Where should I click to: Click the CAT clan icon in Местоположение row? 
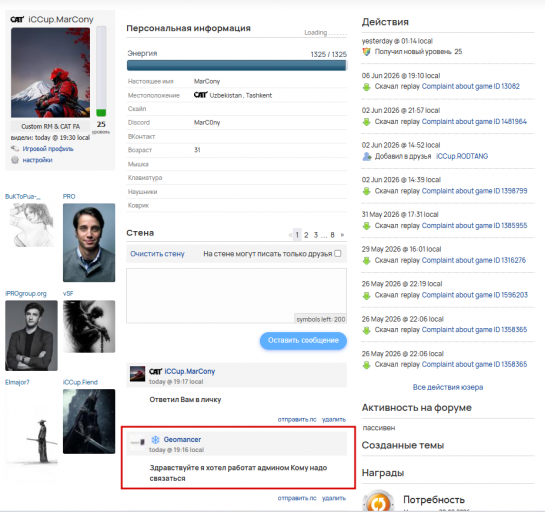coord(201,95)
